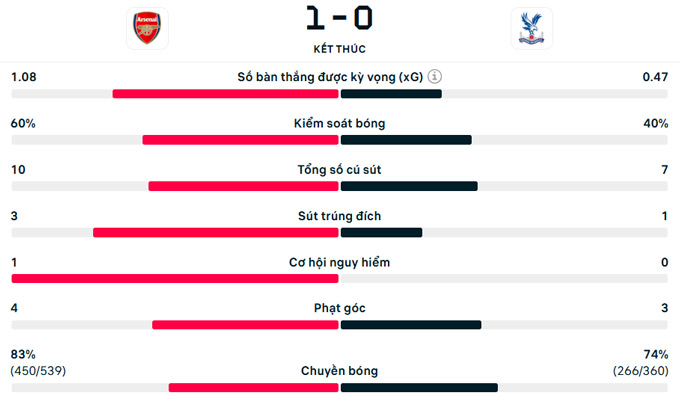Screen dimensions: 680x403
Task: Click the Chuyền bóng stat label
Action: 340,371
